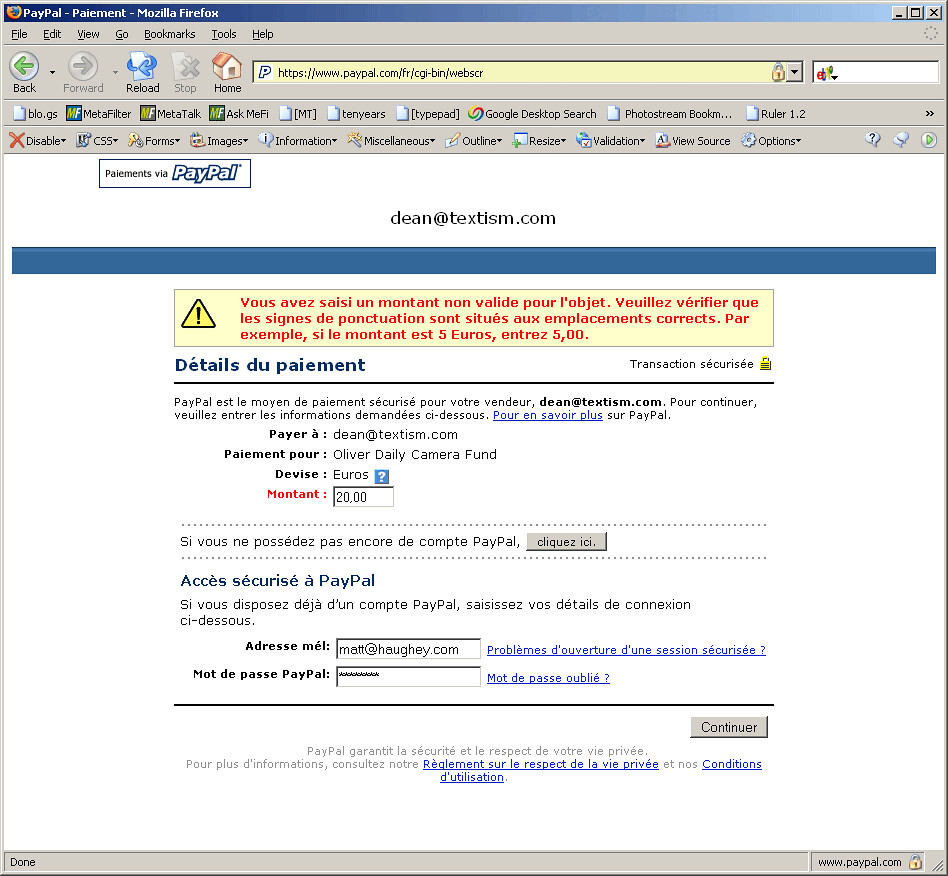Click the PayPal favicon in the address bar
The width and height of the screenshot is (948, 876).
pos(263,72)
